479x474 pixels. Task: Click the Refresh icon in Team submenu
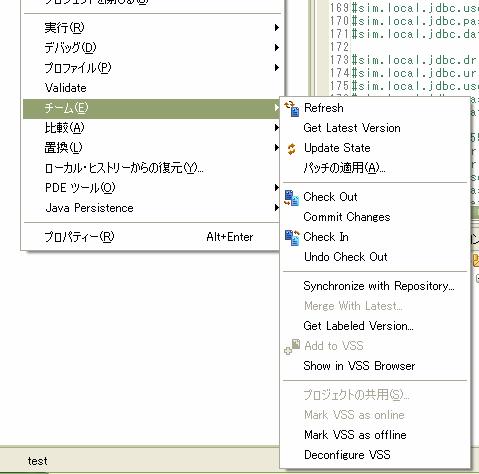292,109
